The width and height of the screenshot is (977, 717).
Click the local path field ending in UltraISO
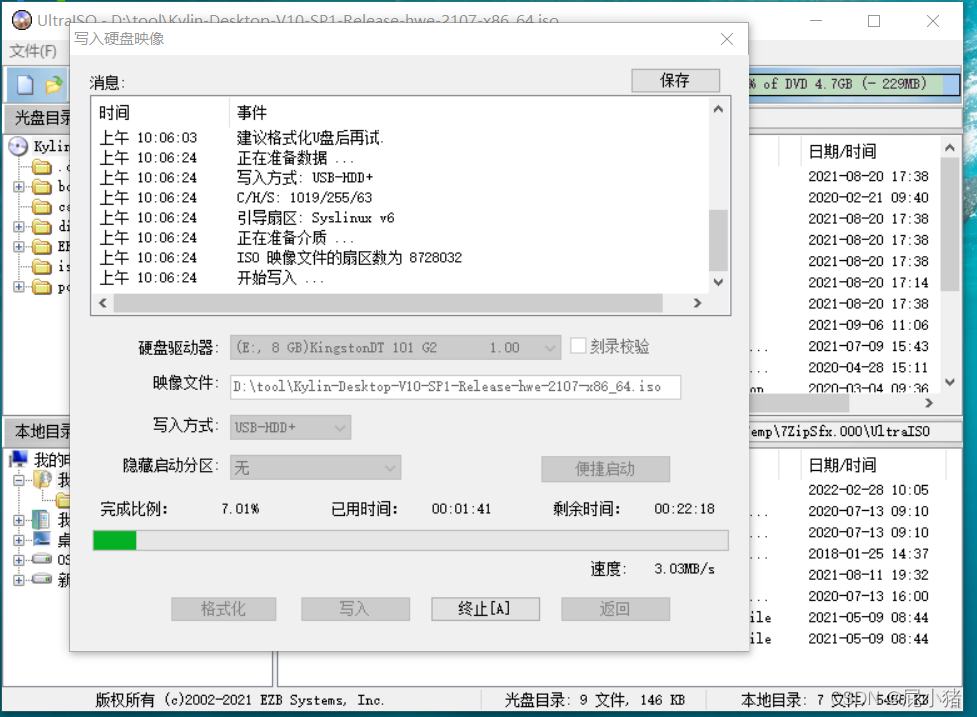pos(854,431)
